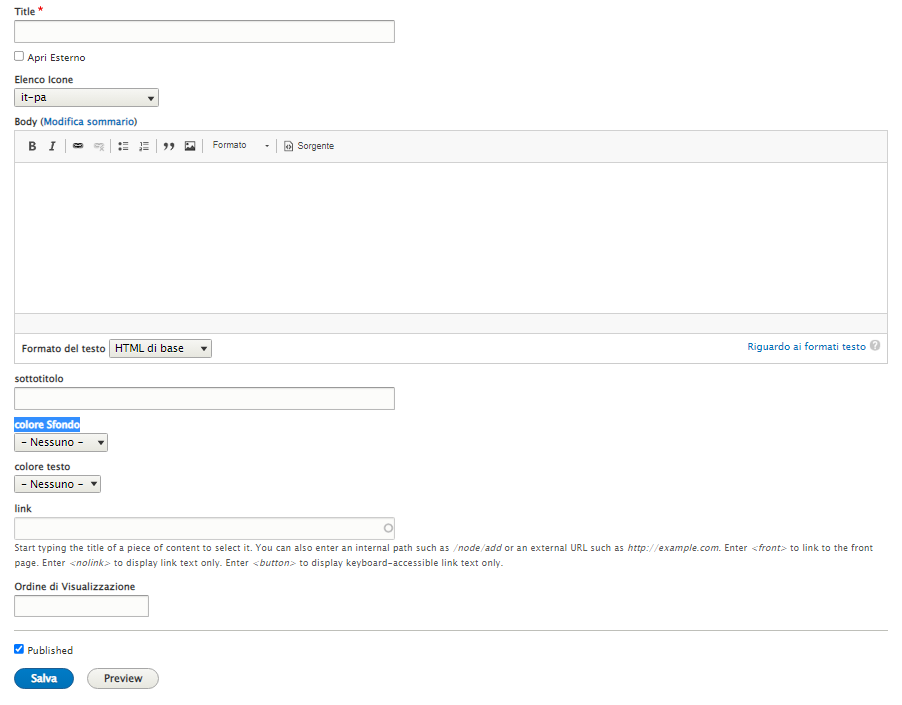Apply block quote formatting
The image size is (902, 705).
[x=169, y=146]
